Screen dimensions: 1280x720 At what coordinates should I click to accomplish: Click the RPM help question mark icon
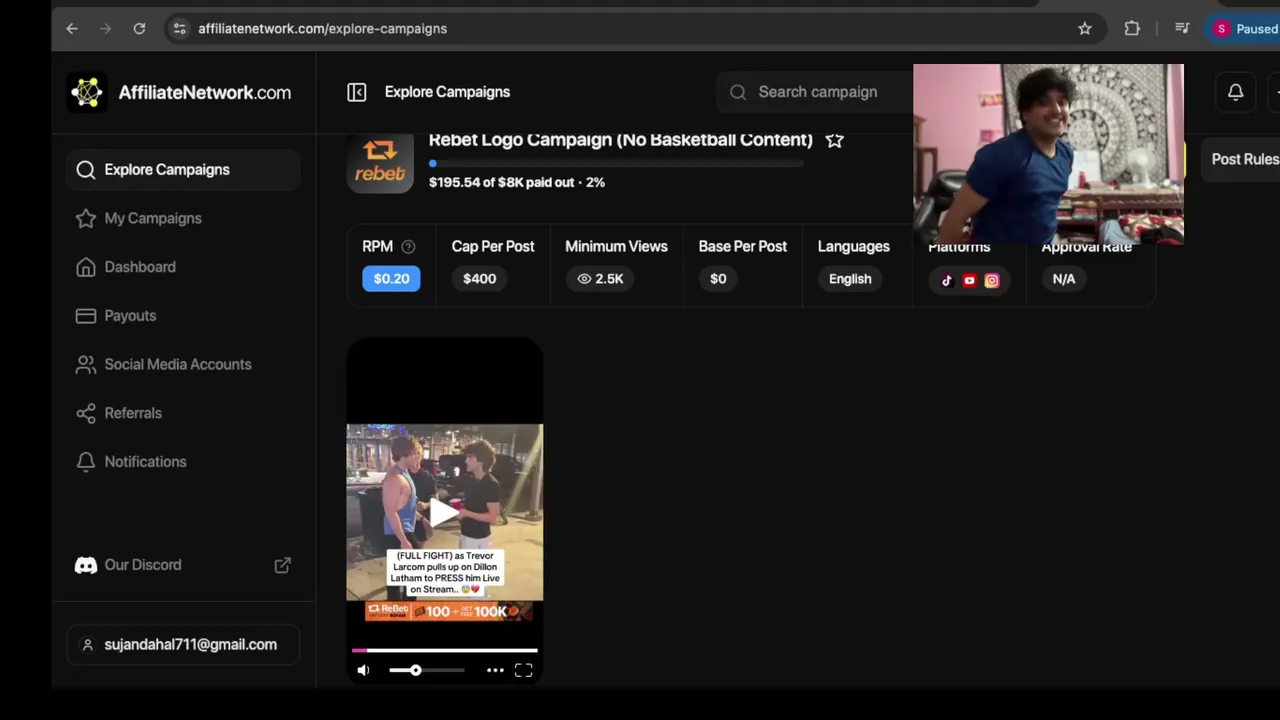point(408,247)
